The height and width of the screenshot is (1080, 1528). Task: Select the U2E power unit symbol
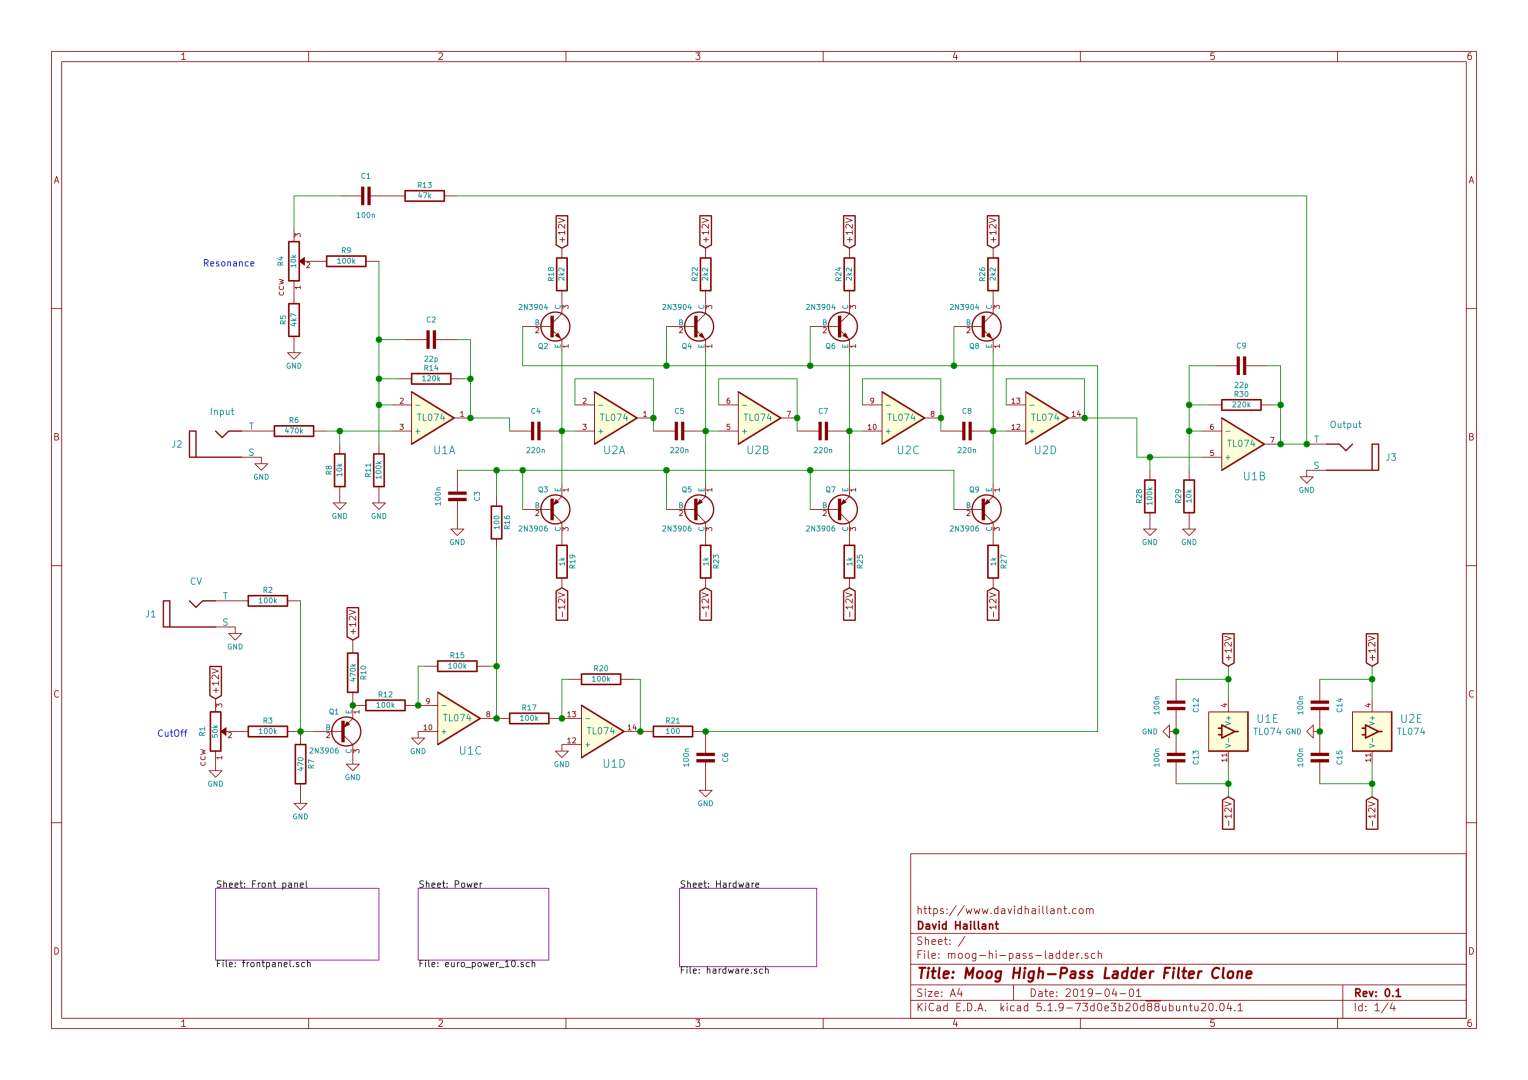1372,731
